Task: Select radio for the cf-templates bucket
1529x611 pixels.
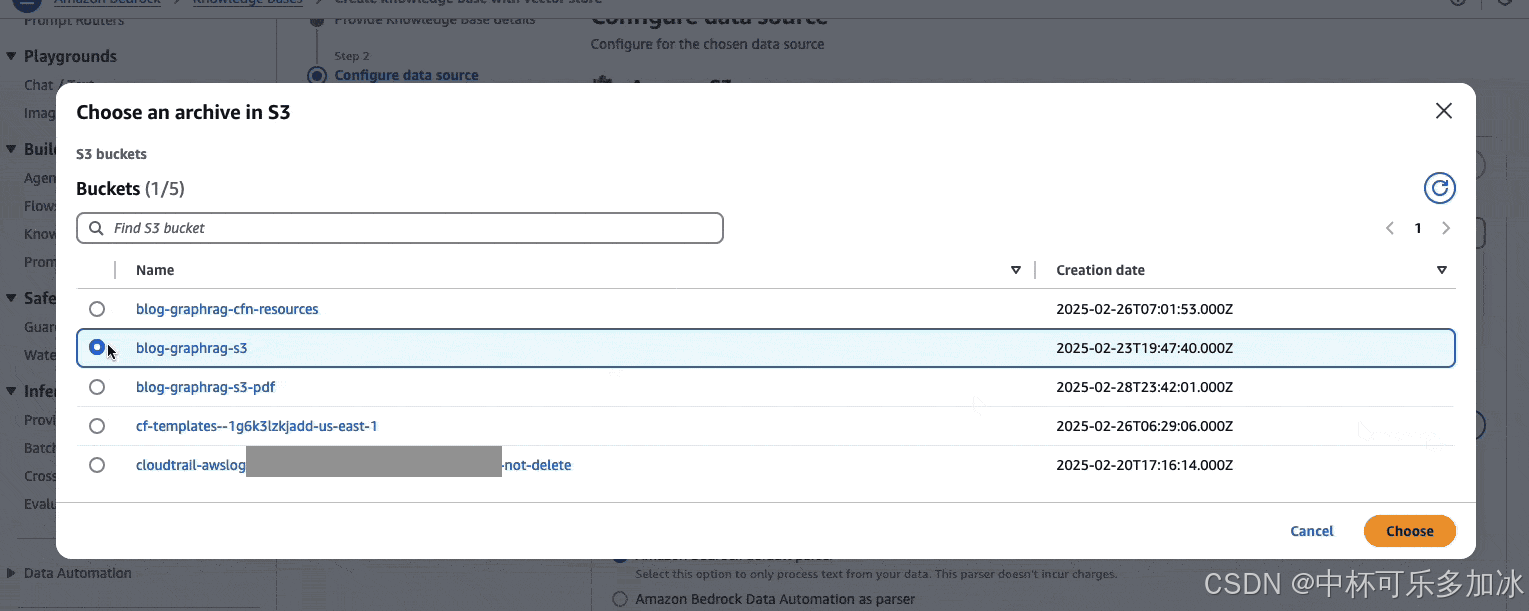Action: (97, 426)
